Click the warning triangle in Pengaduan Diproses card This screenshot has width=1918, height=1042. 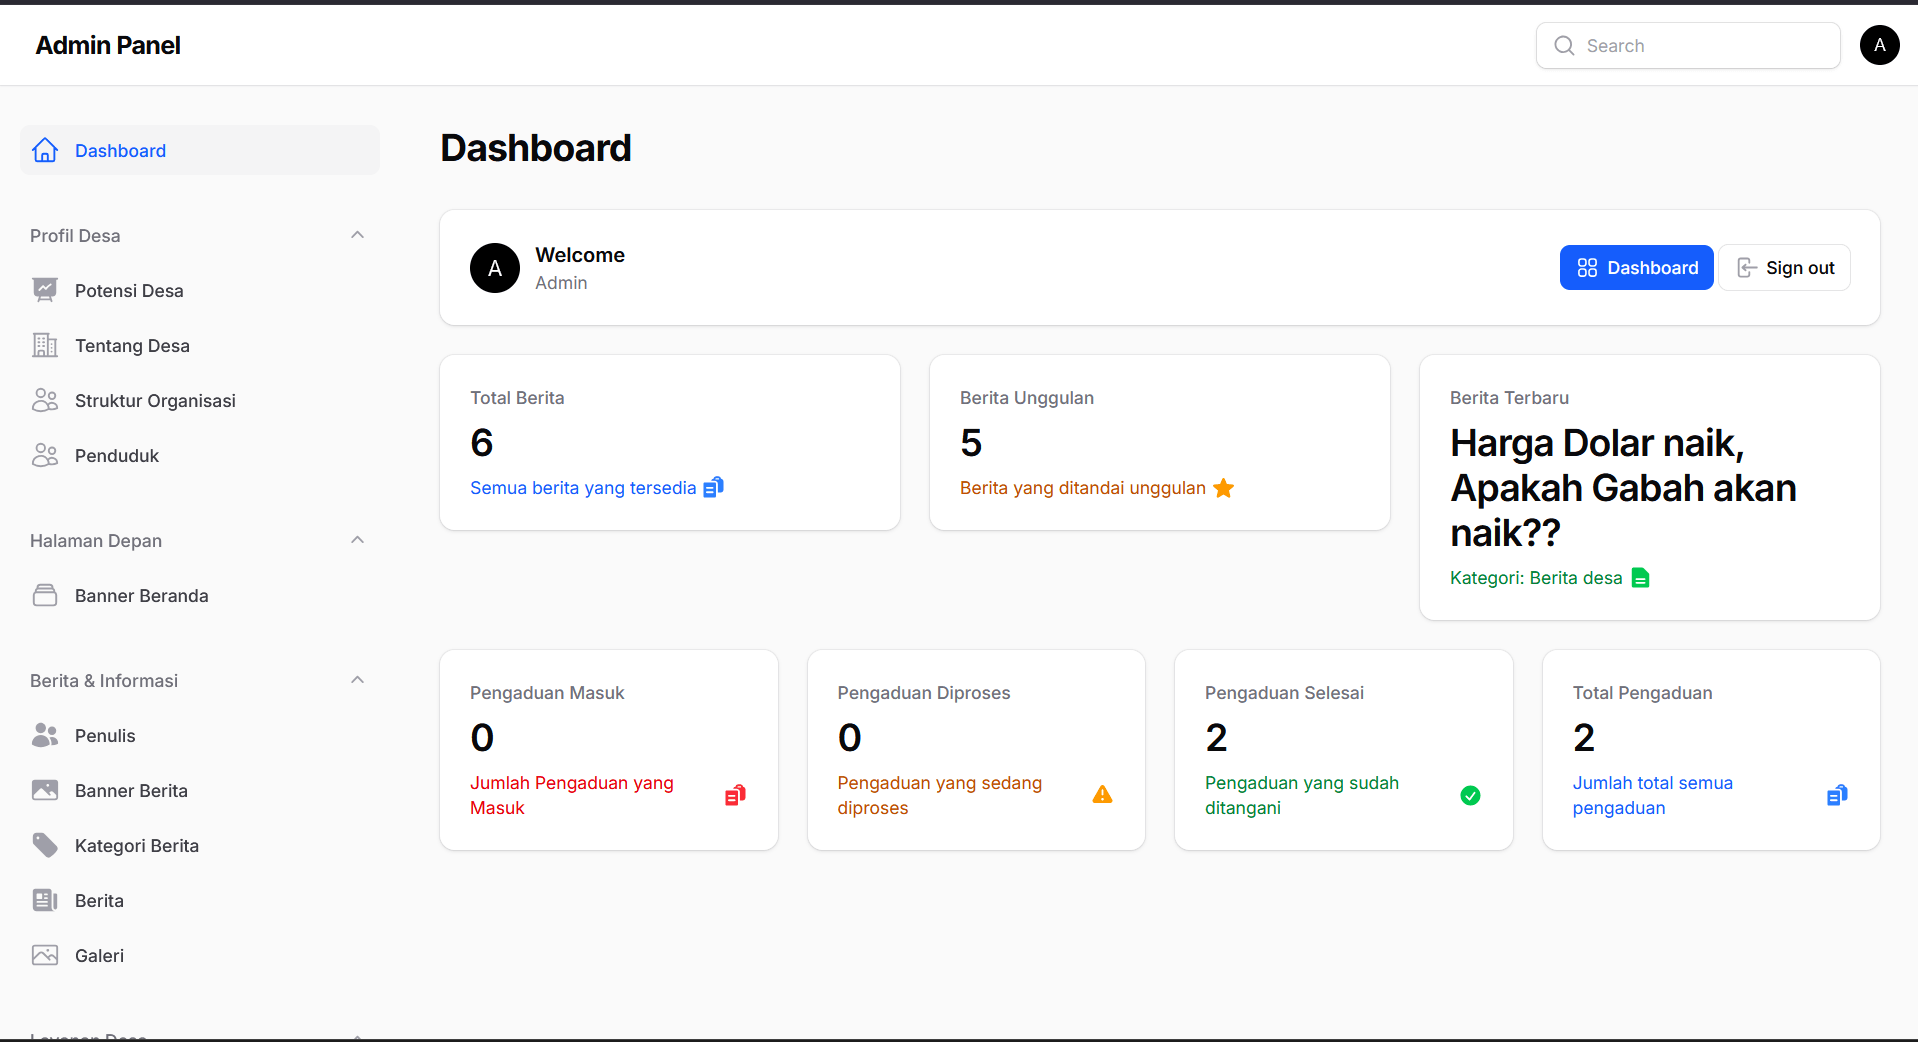[1102, 795]
